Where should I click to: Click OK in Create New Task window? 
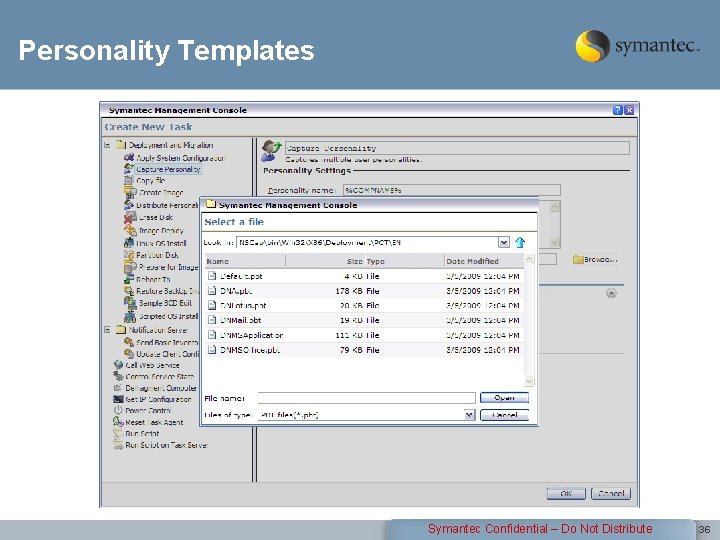click(566, 494)
